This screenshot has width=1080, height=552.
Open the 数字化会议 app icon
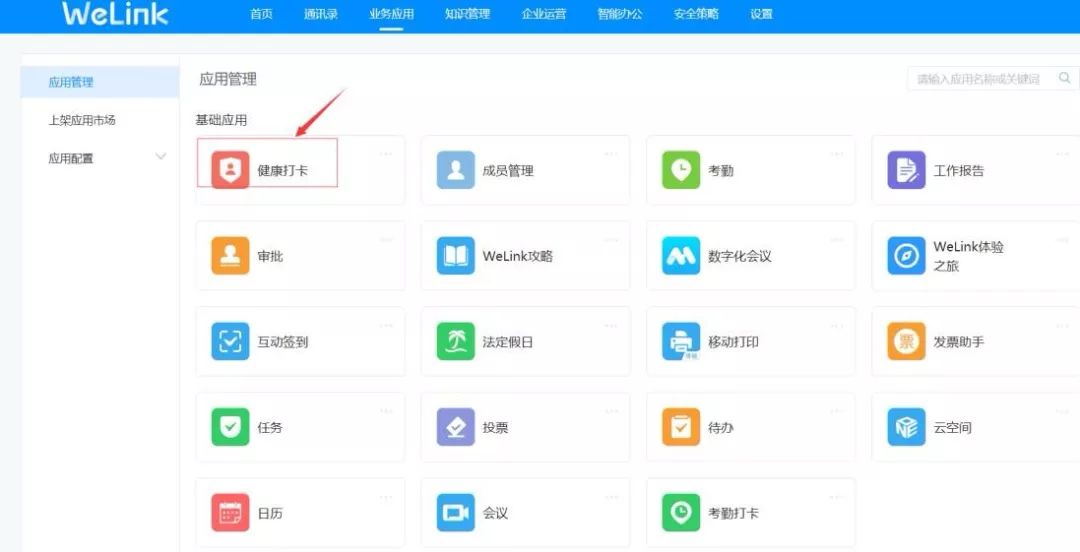point(681,256)
